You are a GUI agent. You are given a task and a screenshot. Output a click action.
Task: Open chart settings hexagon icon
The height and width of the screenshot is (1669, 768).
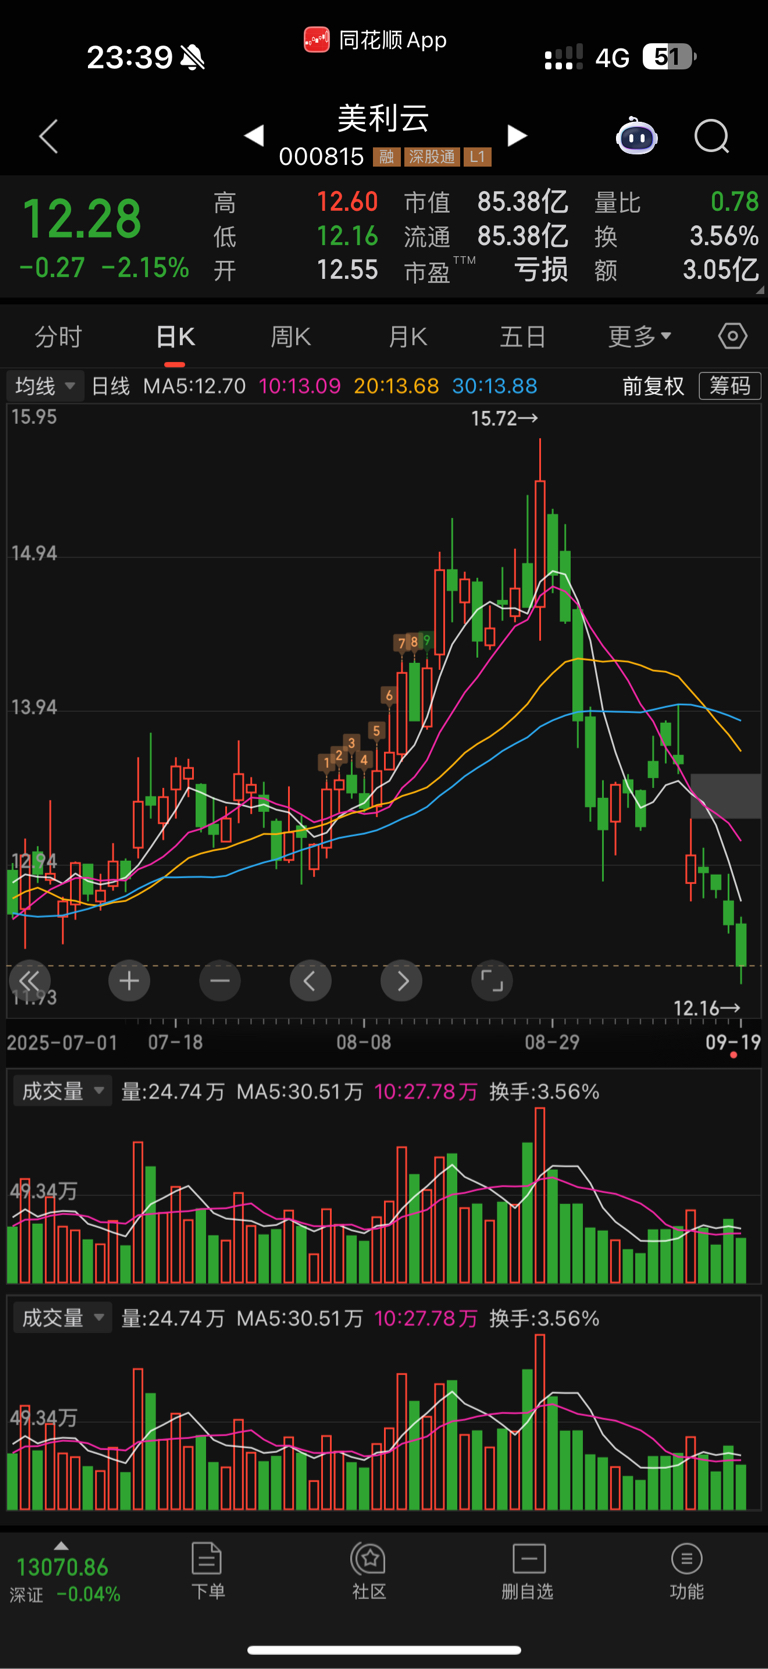(x=733, y=336)
